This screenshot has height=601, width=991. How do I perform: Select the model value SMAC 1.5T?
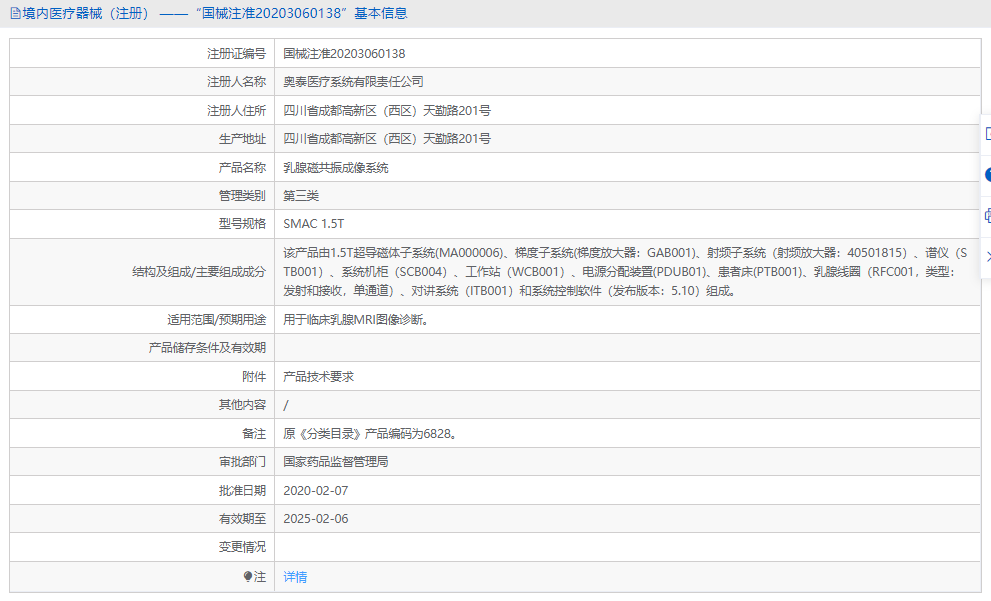pos(315,223)
